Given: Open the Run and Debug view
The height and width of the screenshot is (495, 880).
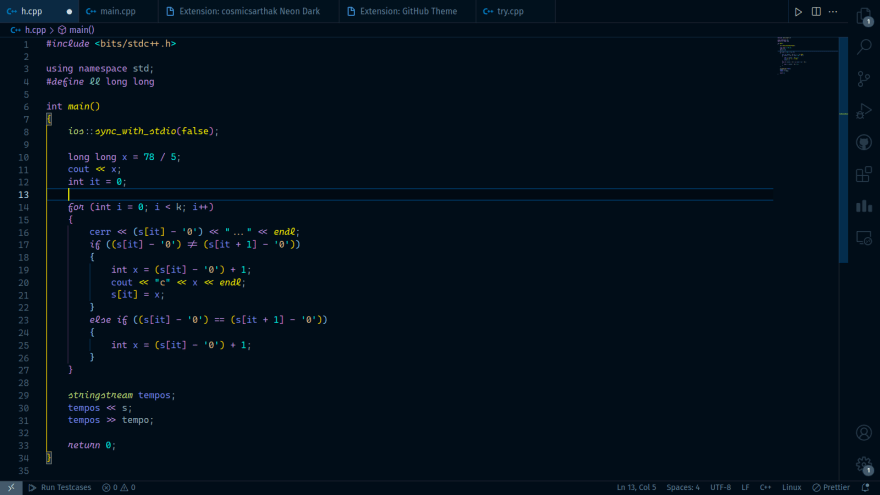Looking at the screenshot, I should click(864, 111).
